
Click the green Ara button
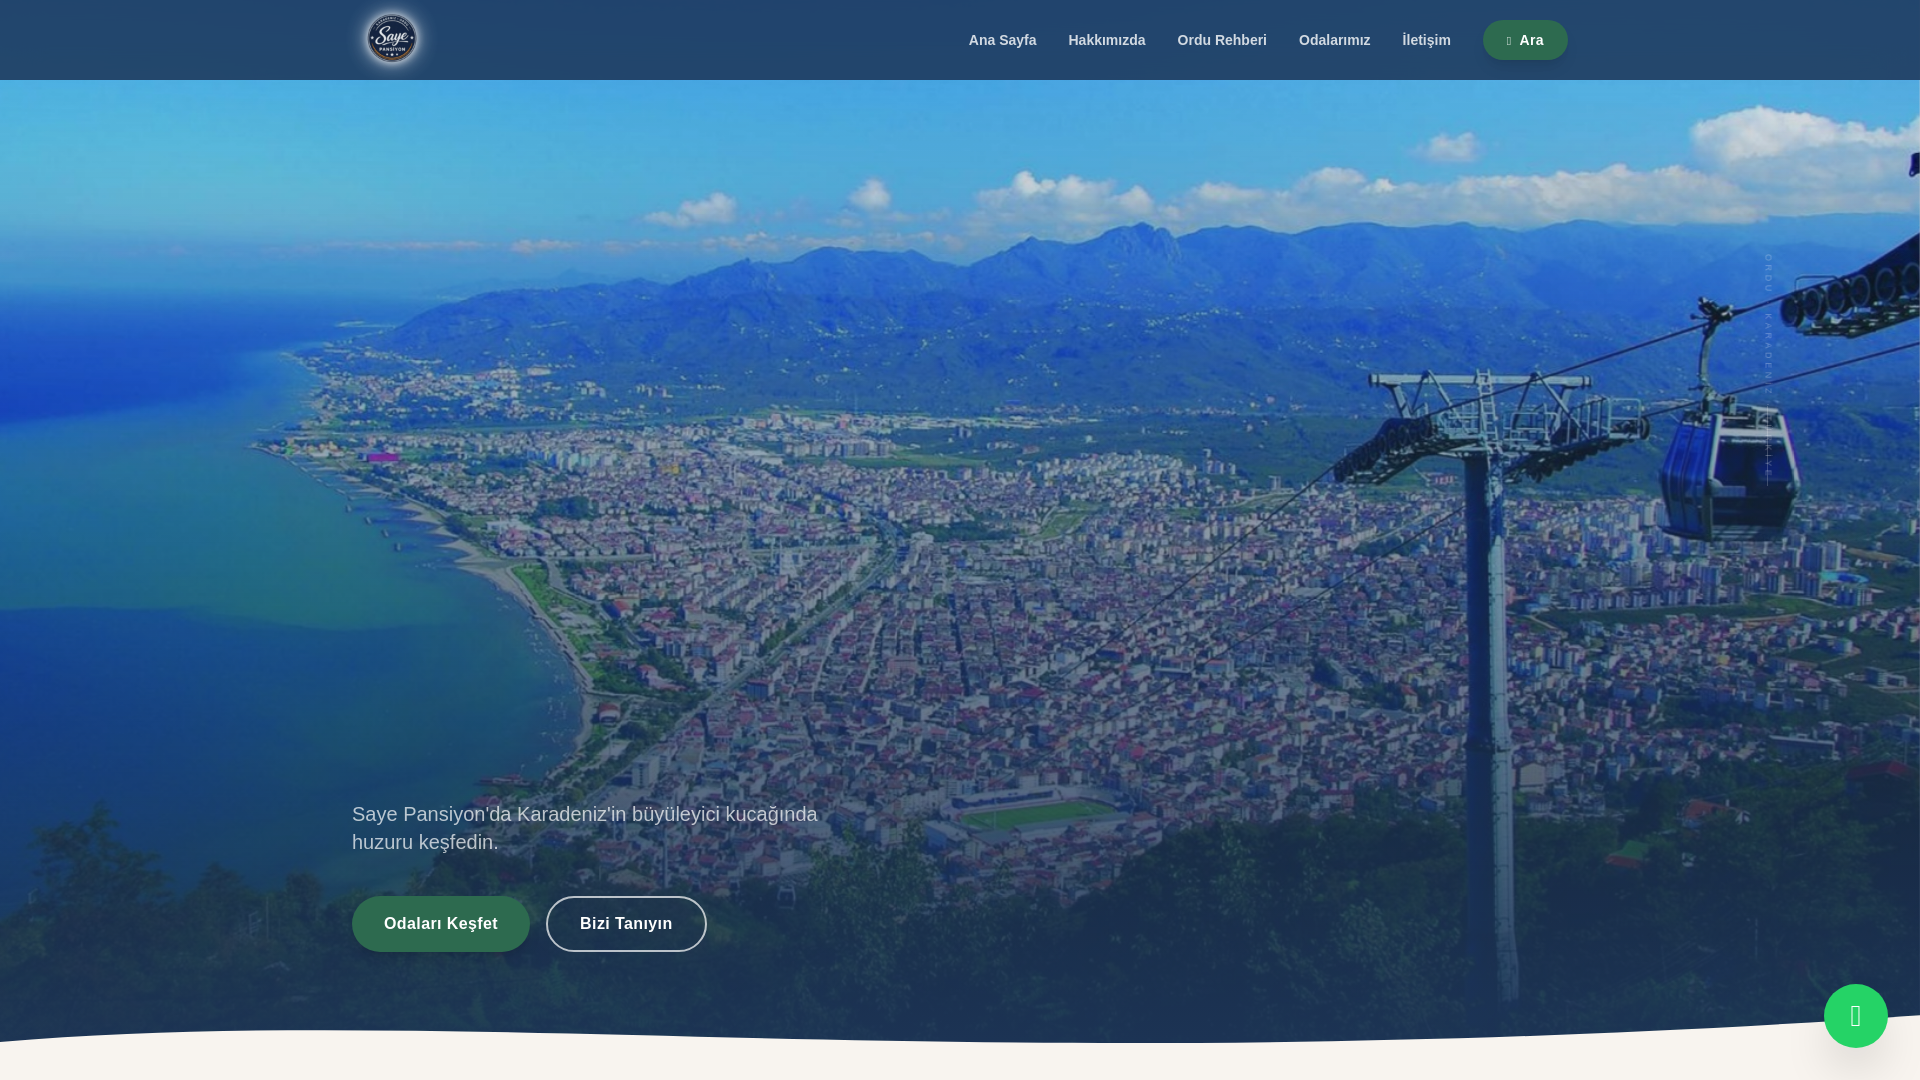(x=1525, y=40)
